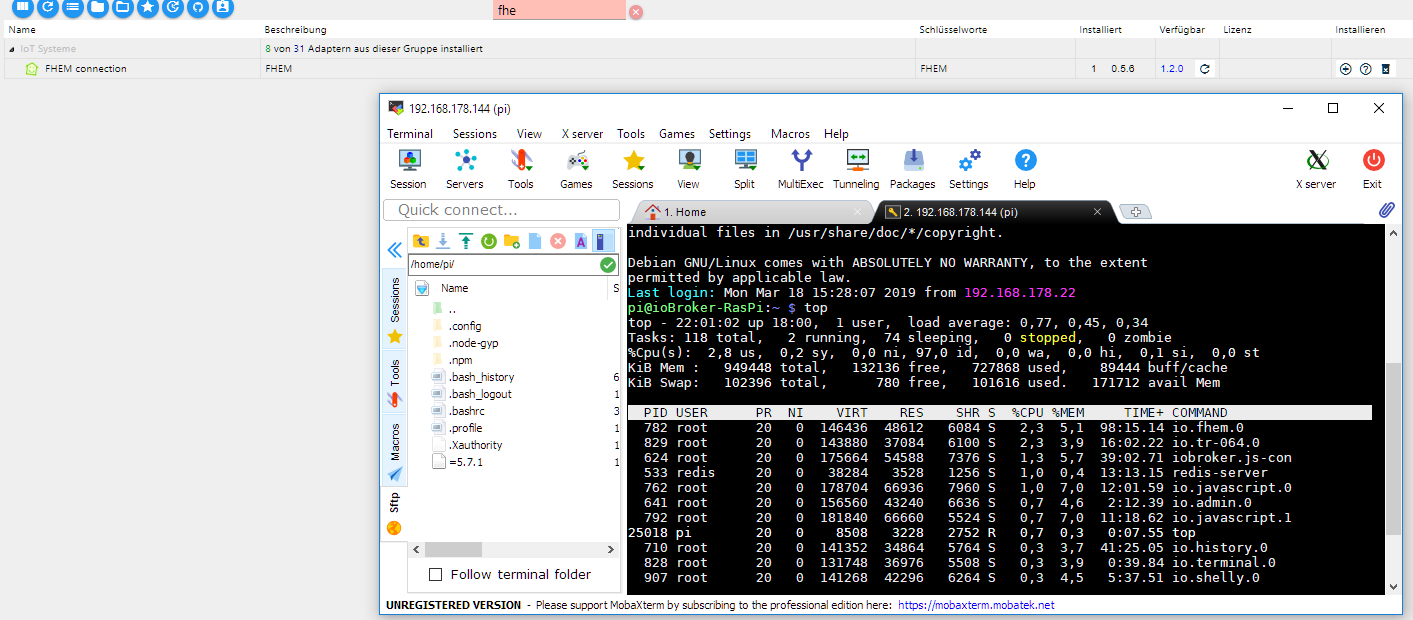Add FHEM adapter instance with plus icon

pos(1345,69)
